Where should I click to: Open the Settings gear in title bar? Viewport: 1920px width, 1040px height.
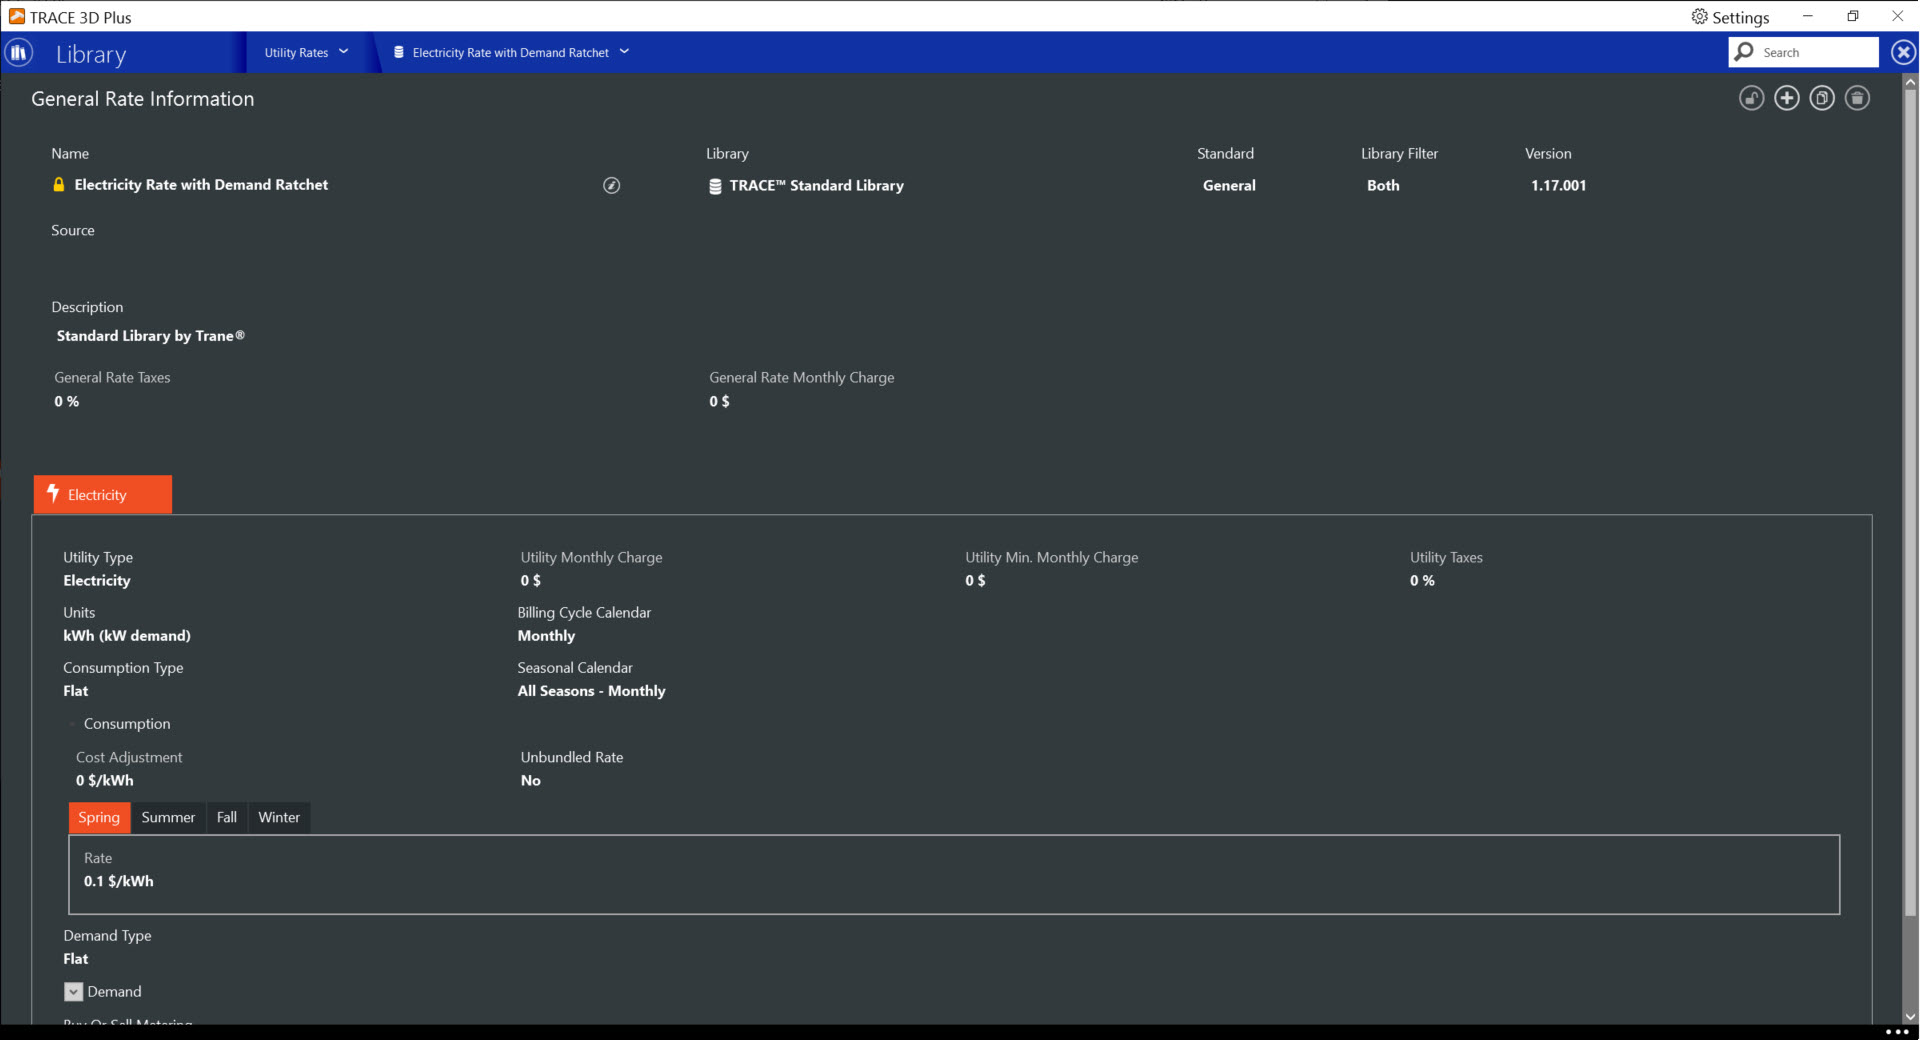point(1730,17)
